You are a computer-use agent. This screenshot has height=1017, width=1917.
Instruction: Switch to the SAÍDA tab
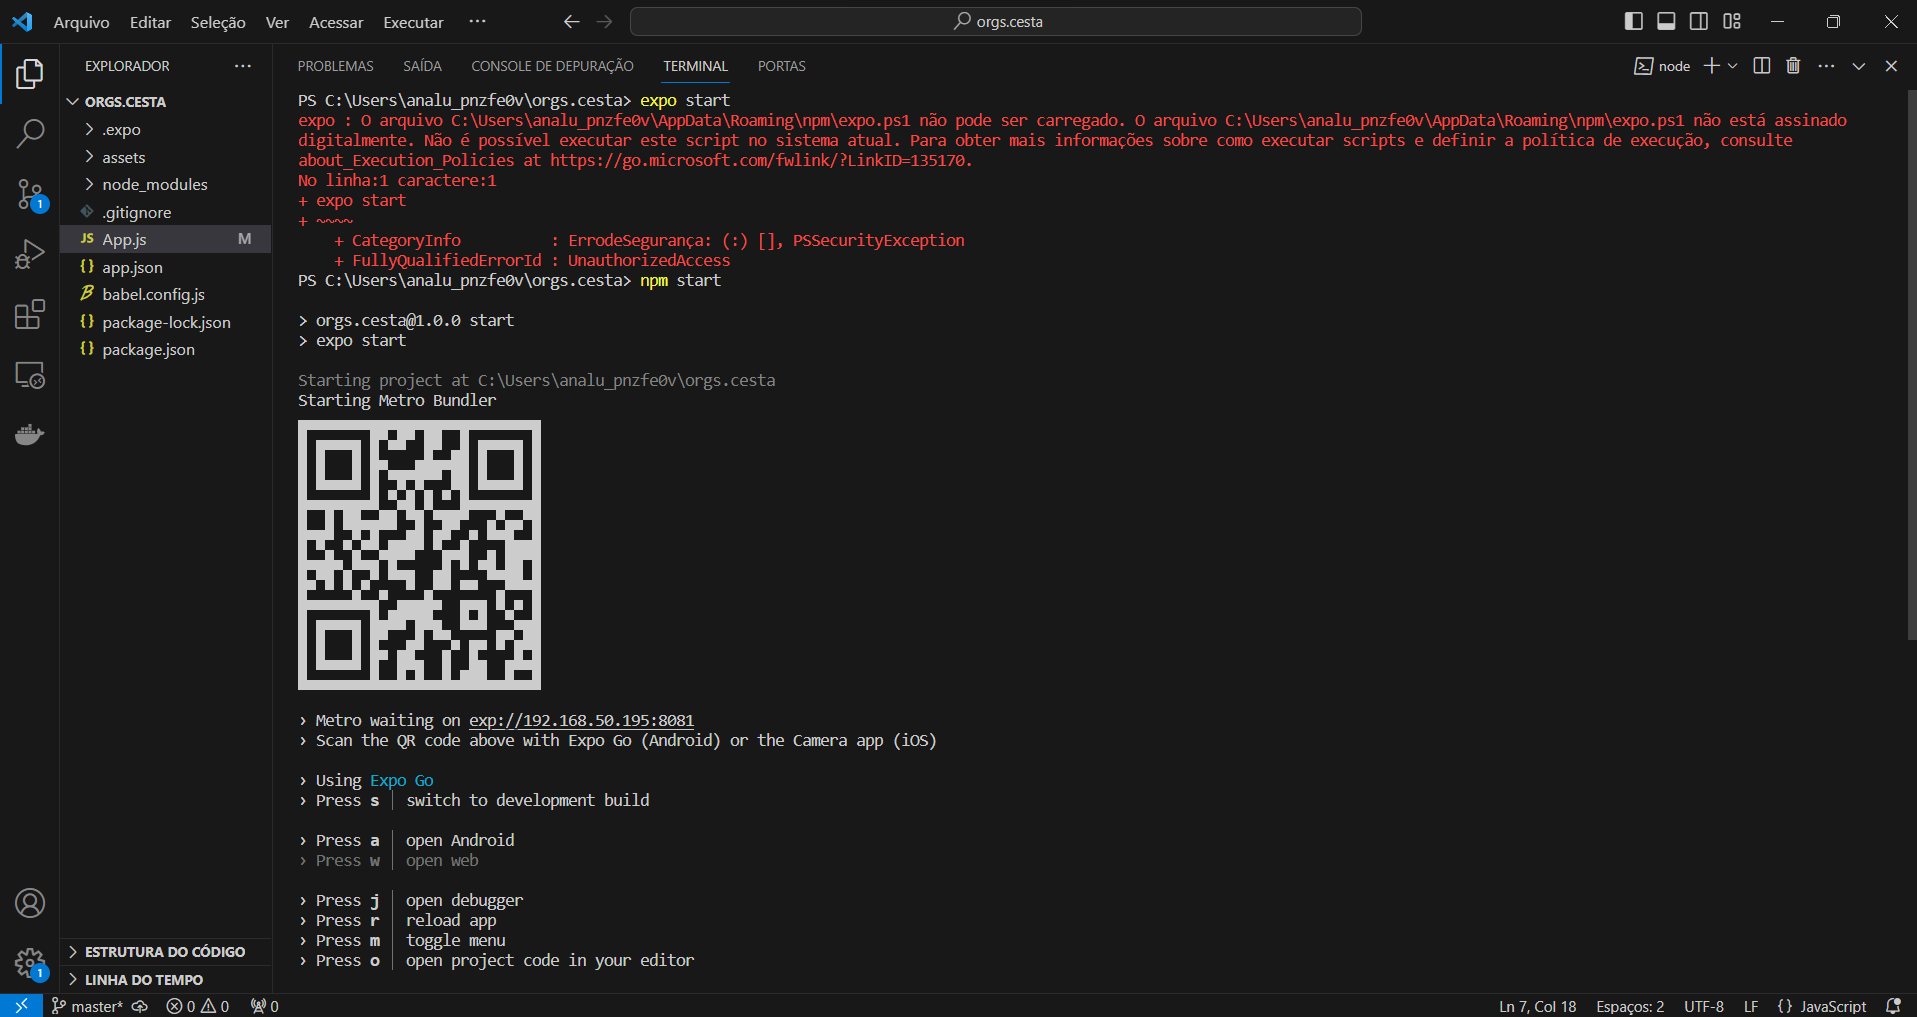422,66
